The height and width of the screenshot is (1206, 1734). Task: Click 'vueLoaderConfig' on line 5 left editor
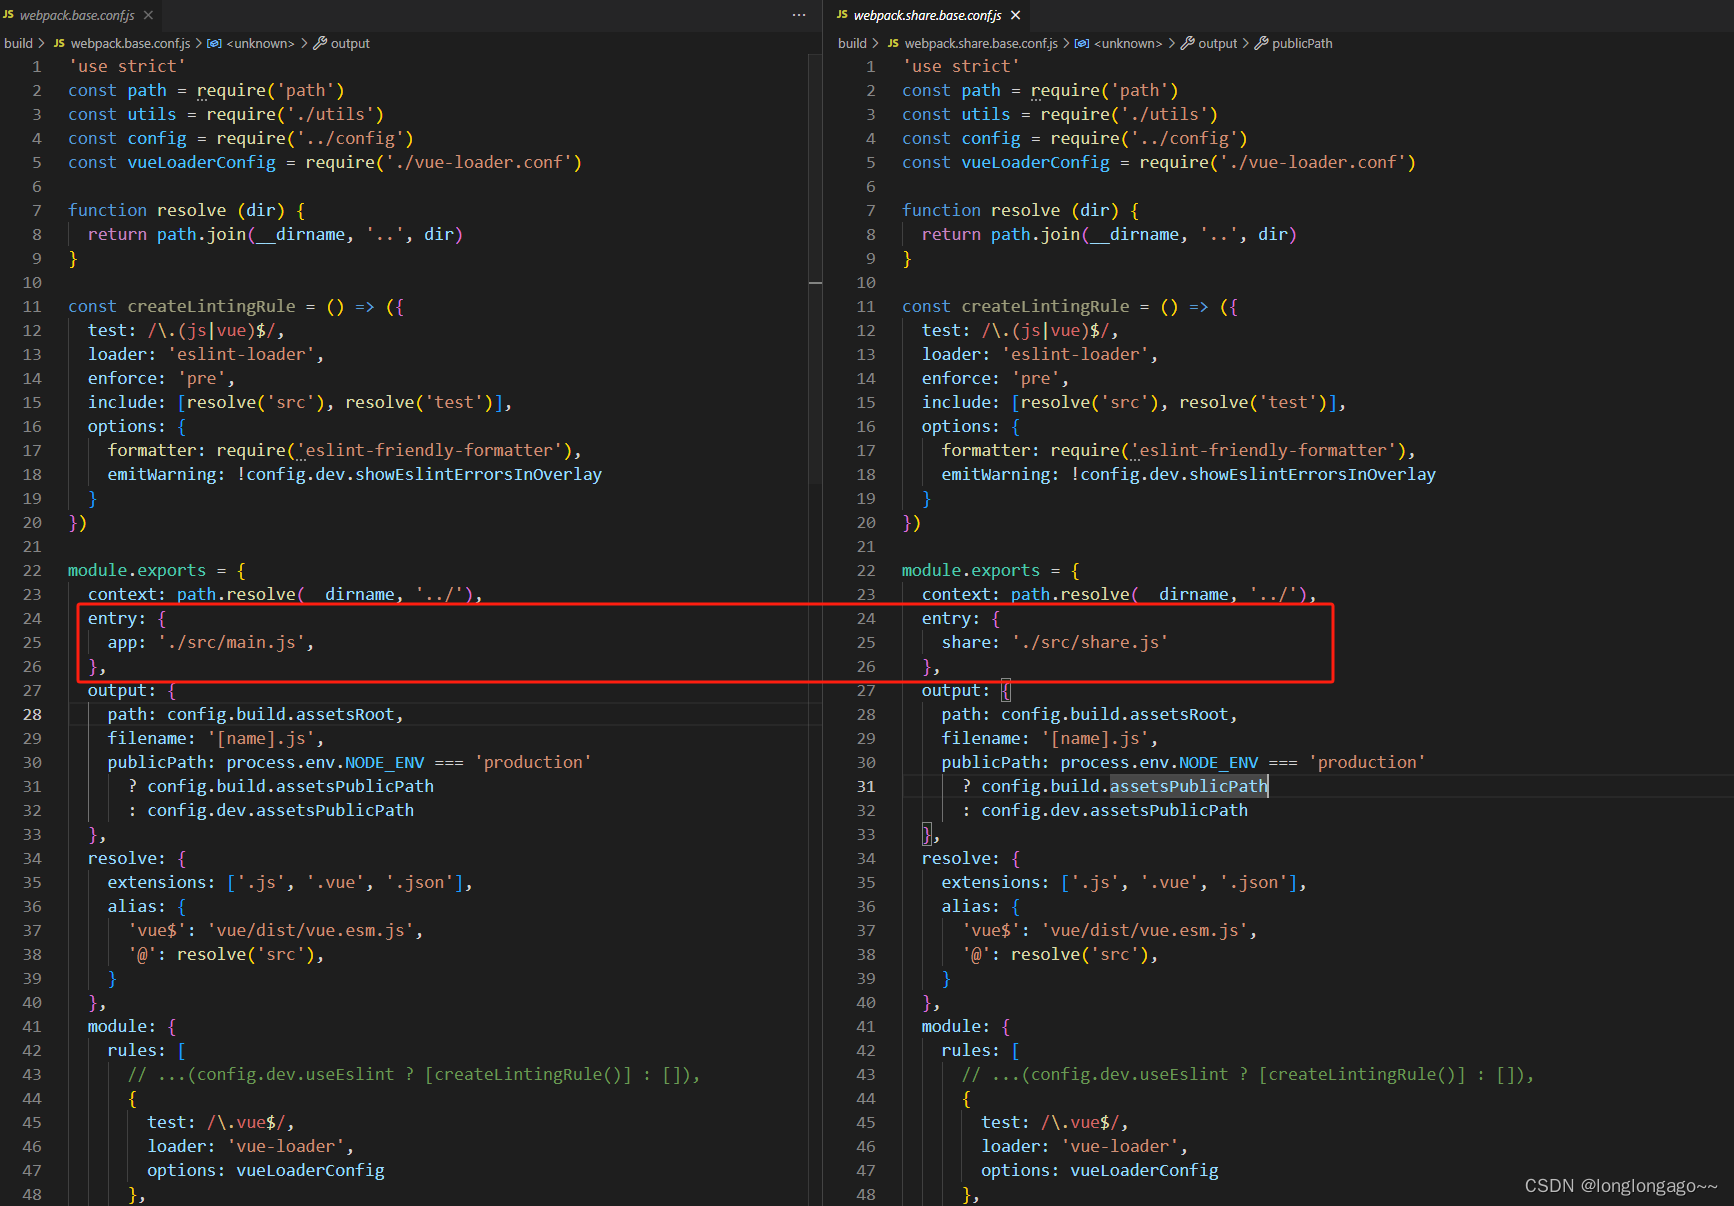coord(201,162)
